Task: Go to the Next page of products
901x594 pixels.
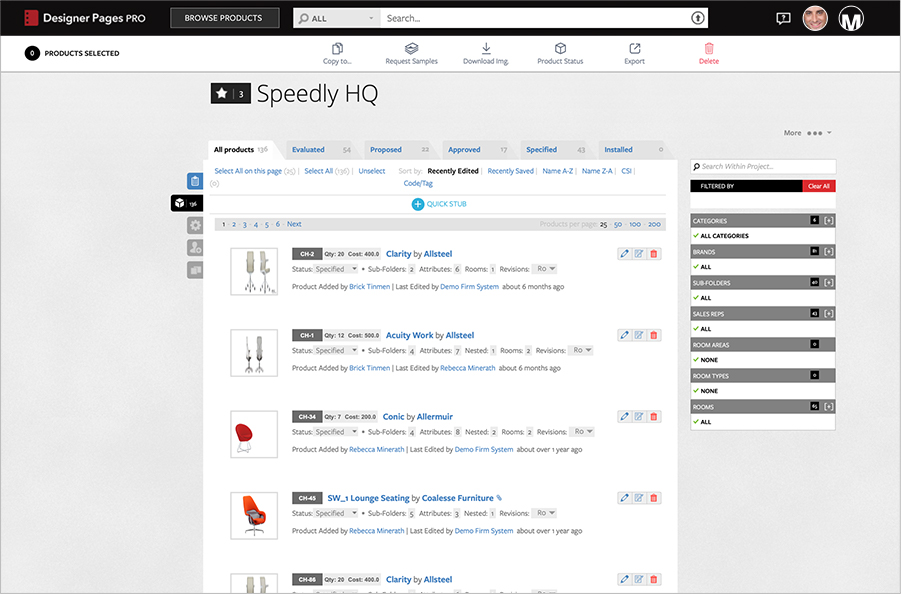Action: click(294, 224)
